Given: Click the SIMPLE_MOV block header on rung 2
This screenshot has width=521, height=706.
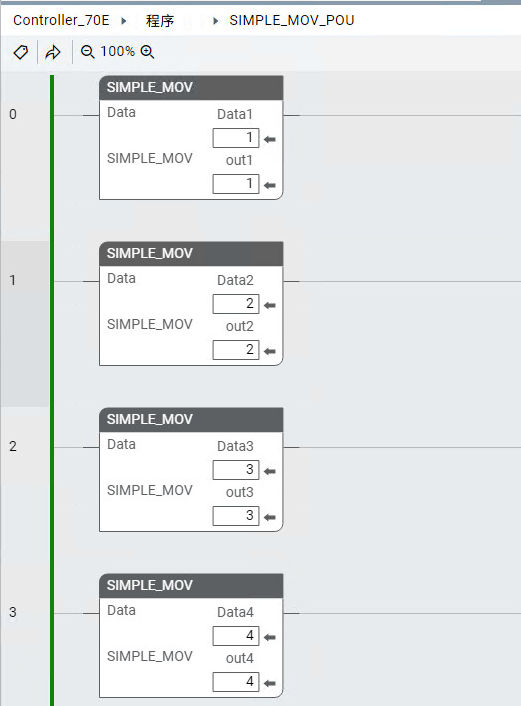Looking at the screenshot, I should (x=191, y=420).
